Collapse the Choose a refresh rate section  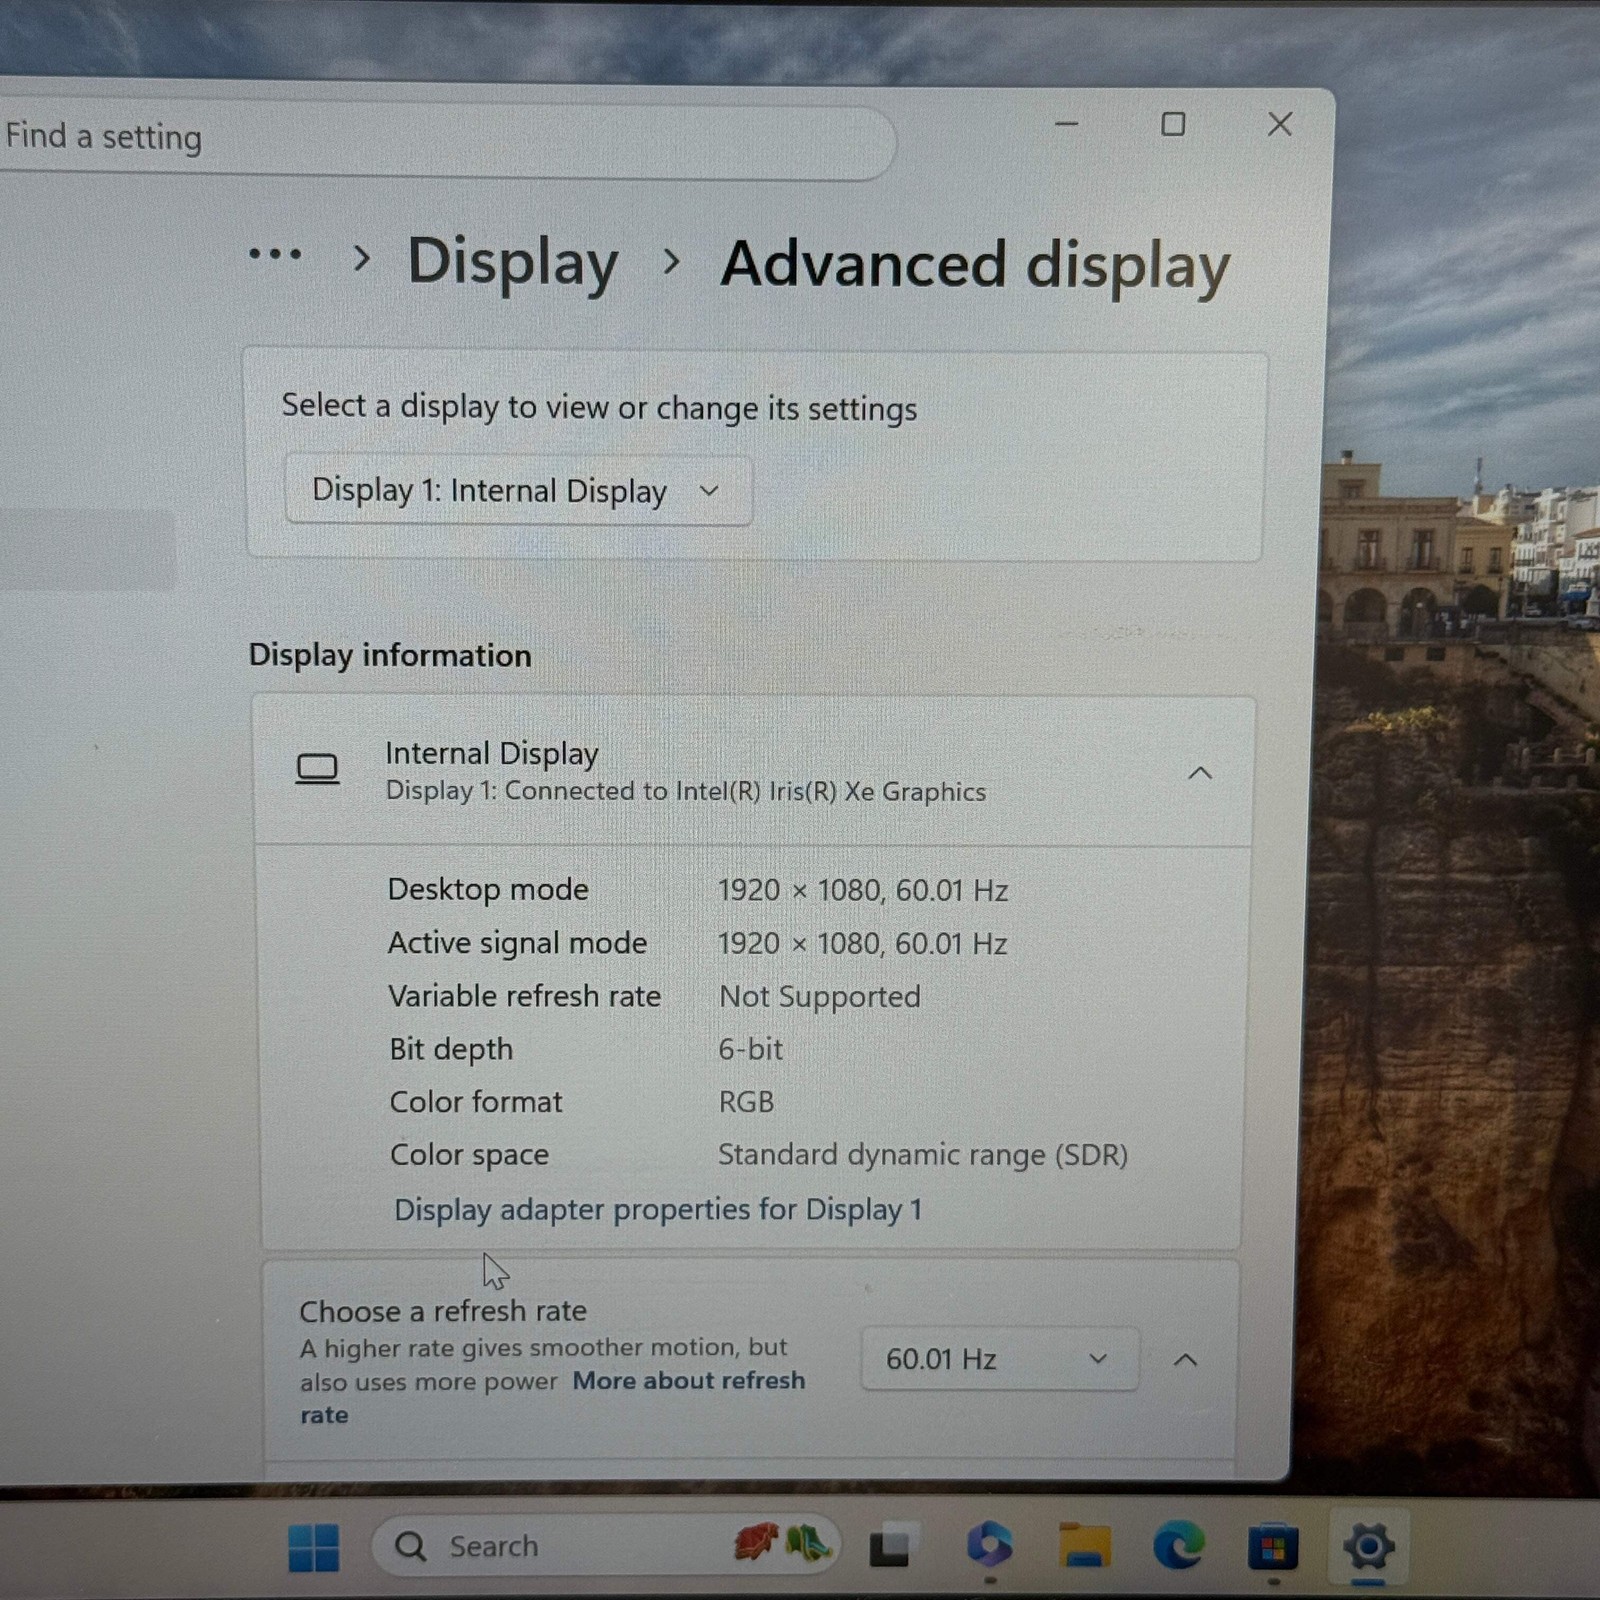(1185, 1360)
